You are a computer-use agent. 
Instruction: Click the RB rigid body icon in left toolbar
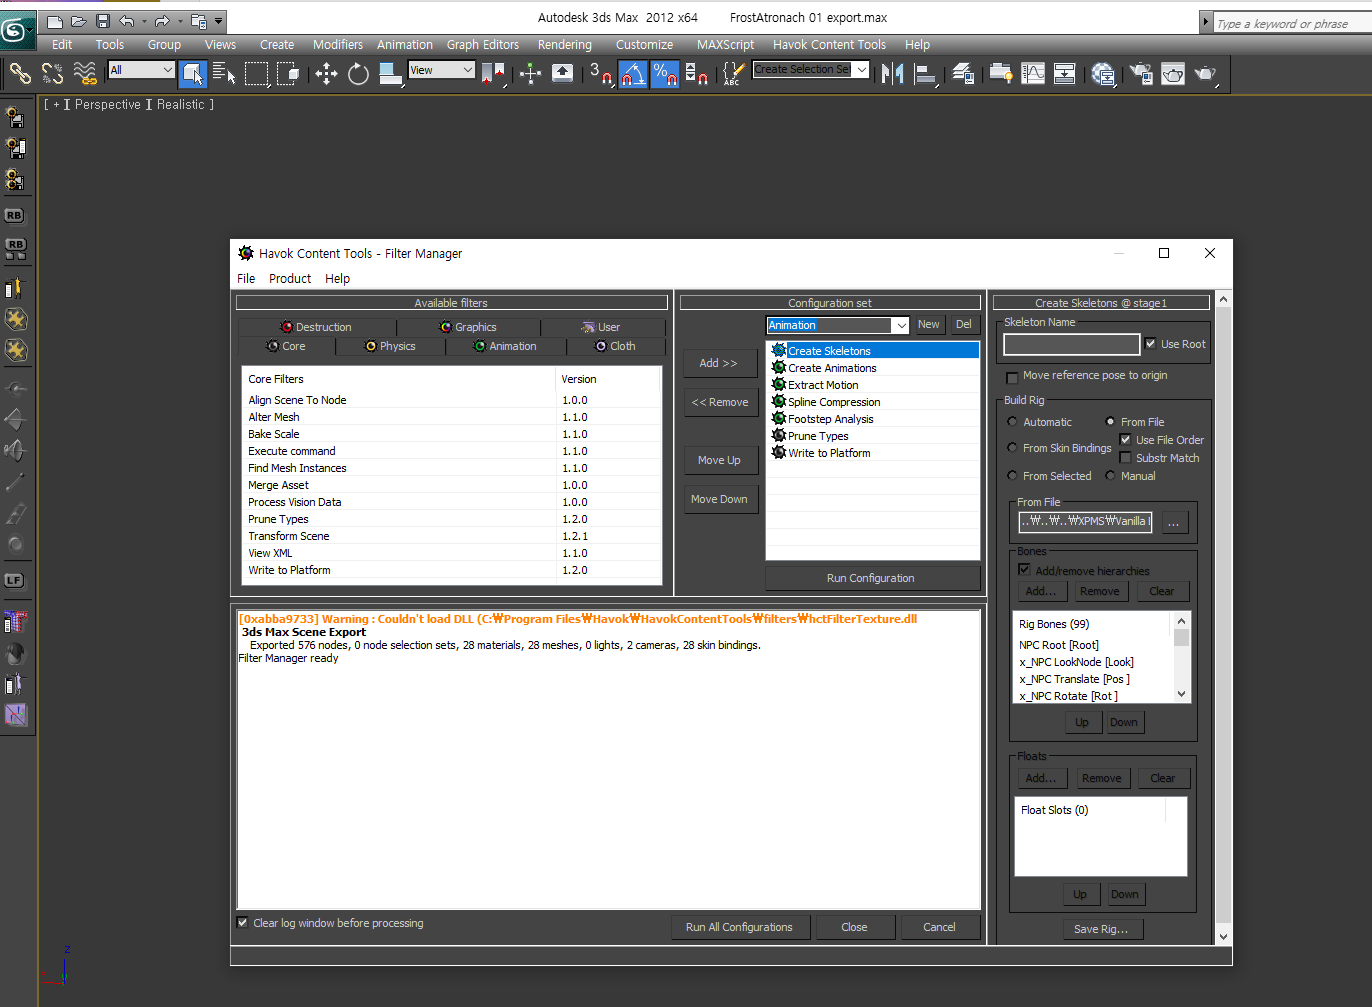(x=14, y=215)
